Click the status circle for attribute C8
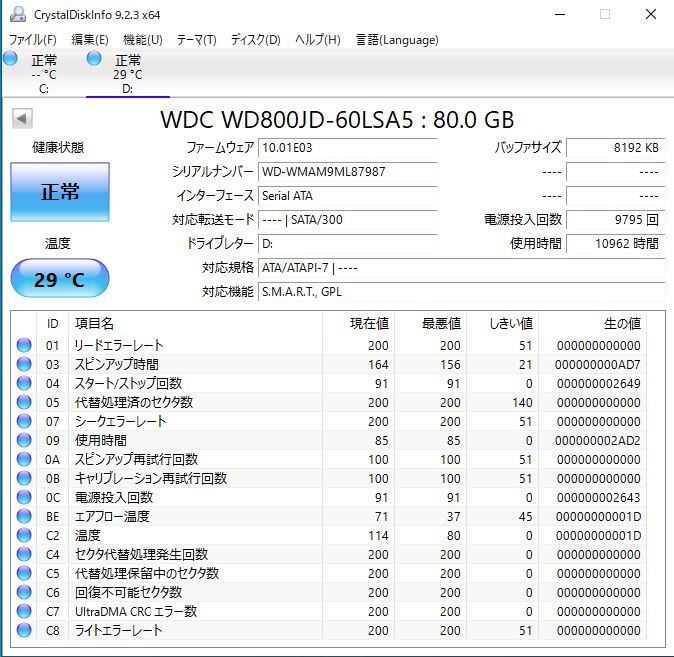The width and height of the screenshot is (674, 657). tap(24, 630)
